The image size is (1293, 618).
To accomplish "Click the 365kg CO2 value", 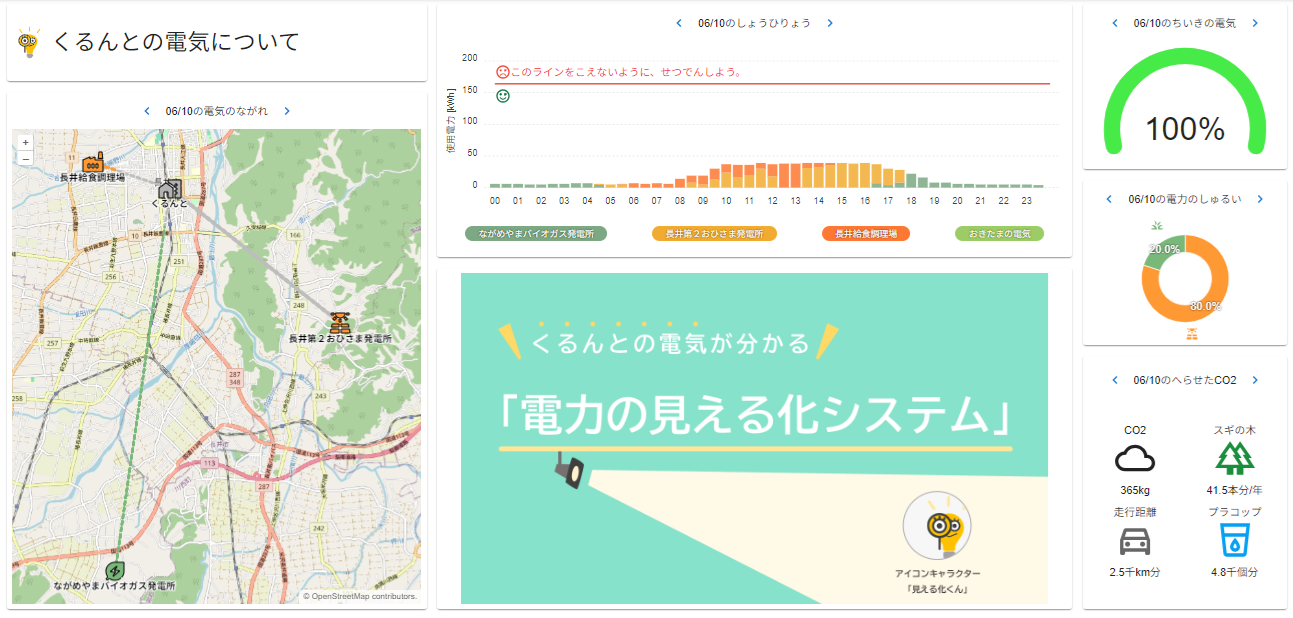I will pyautogui.click(x=1135, y=490).
